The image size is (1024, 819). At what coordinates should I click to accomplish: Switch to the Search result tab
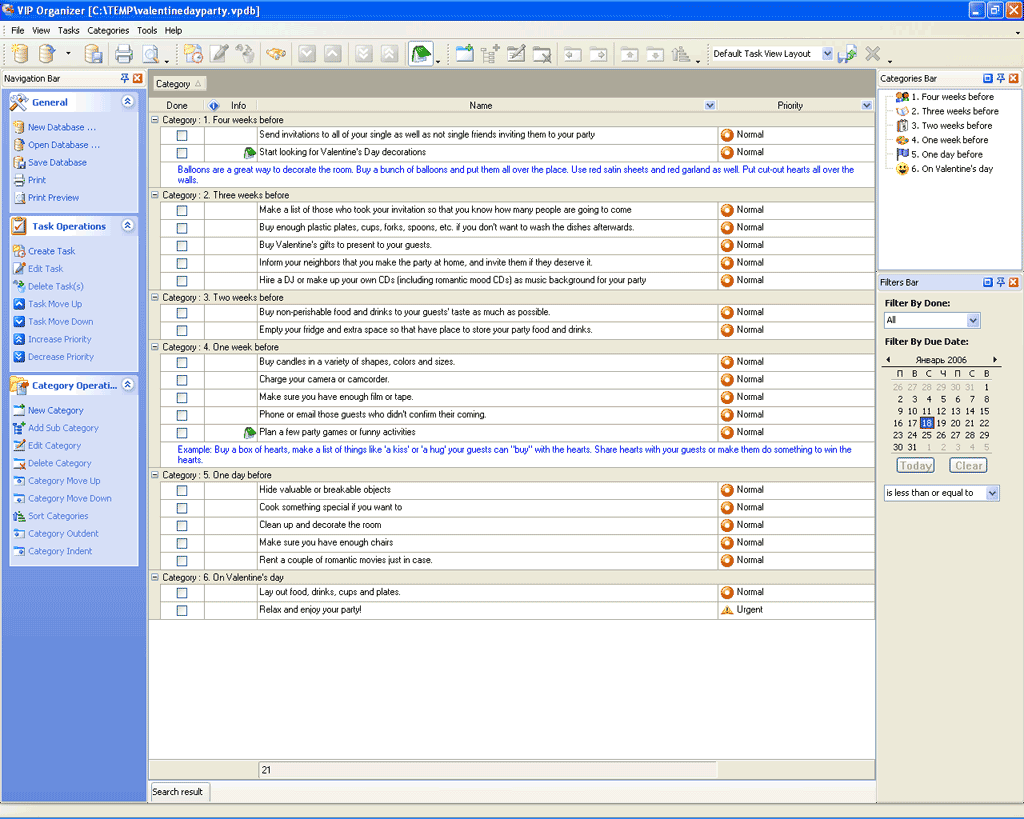click(x=178, y=792)
